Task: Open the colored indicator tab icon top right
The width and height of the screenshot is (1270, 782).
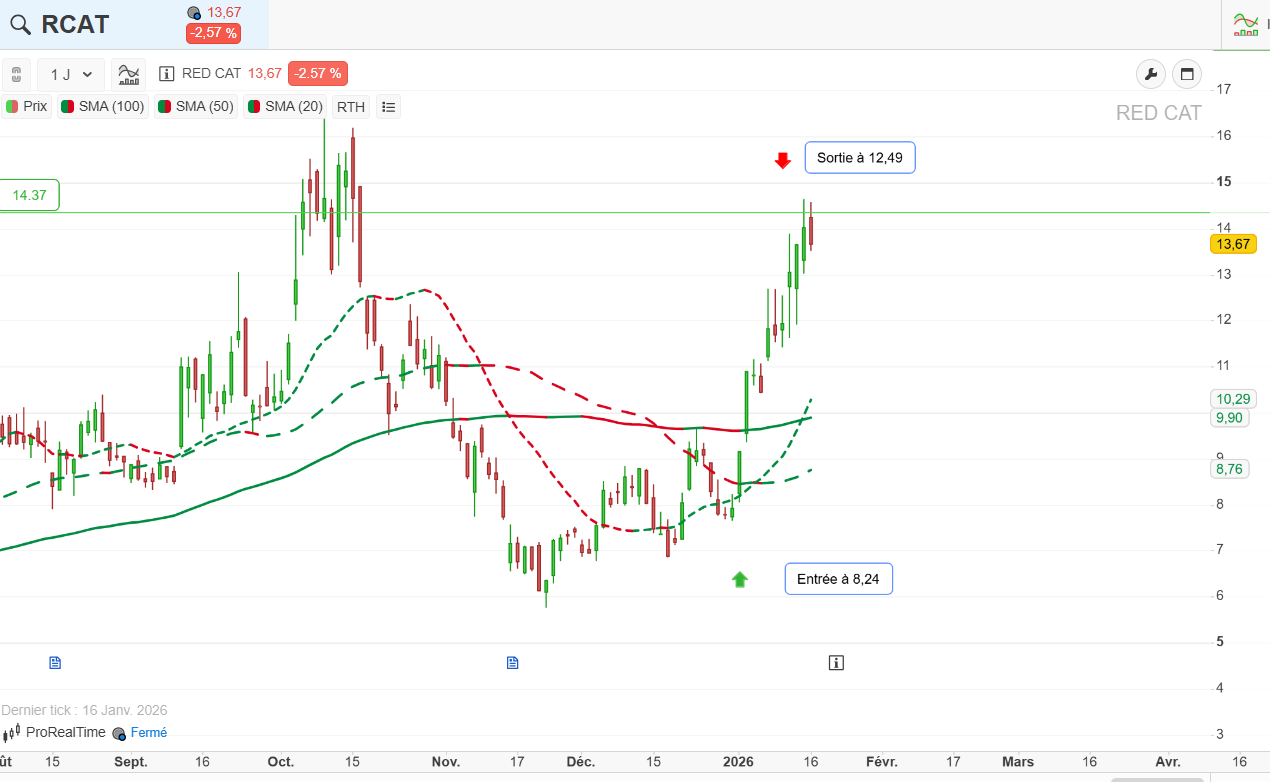Action: coord(1245,24)
